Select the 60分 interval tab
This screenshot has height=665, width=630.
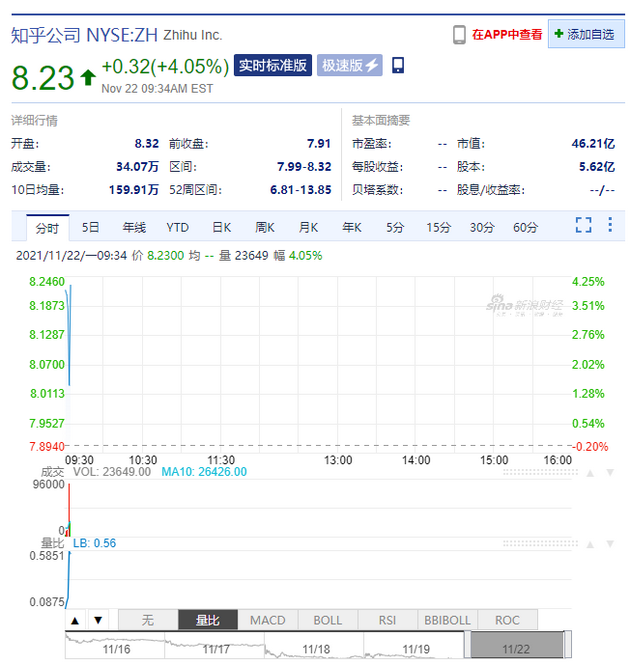tap(525, 228)
